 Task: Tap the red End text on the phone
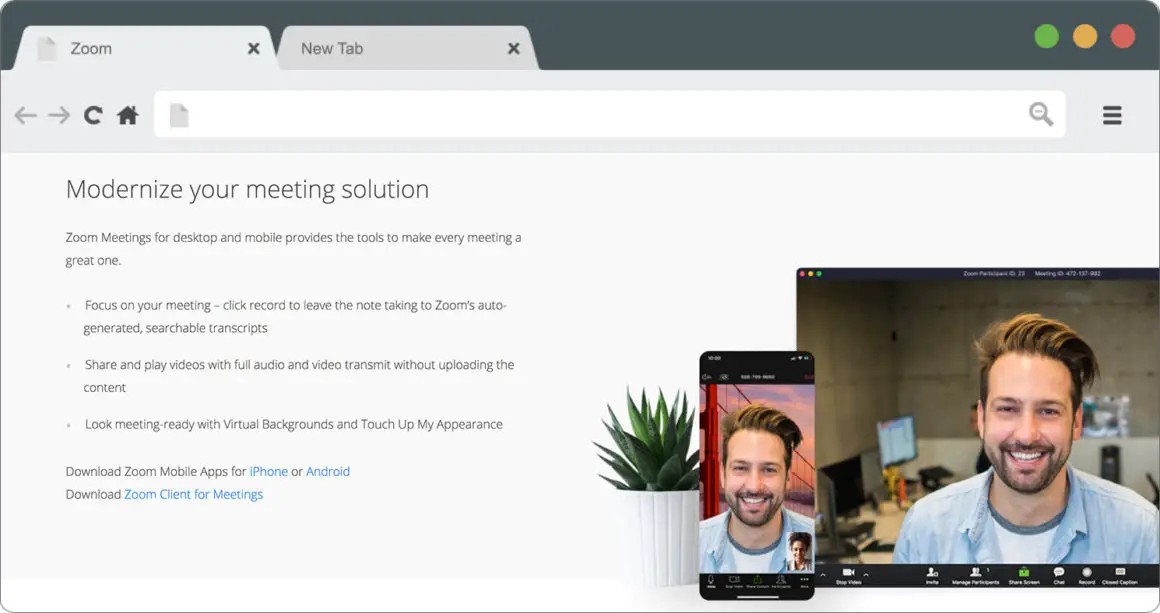[809, 377]
